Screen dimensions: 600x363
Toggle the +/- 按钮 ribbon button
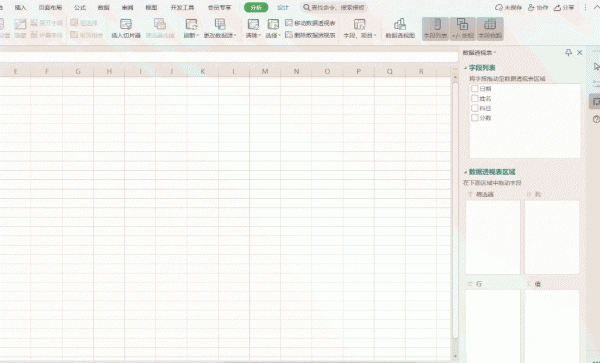pyautogui.click(x=463, y=29)
